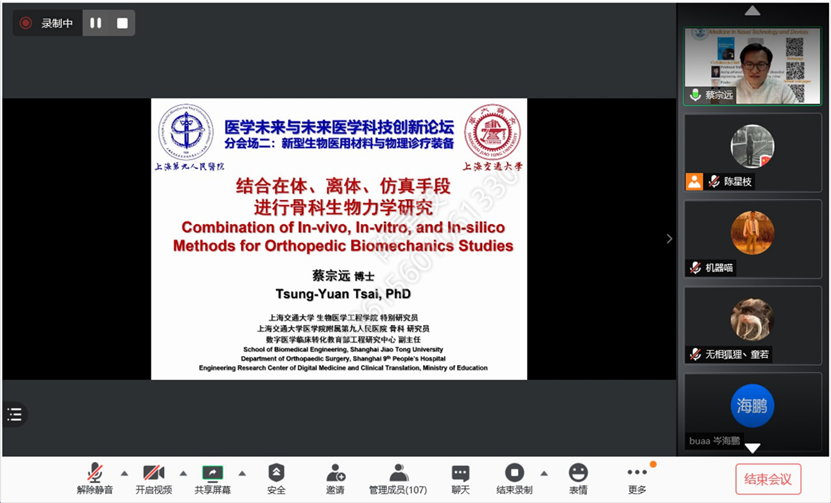Open the 更多 more options menu

[x=637, y=473]
